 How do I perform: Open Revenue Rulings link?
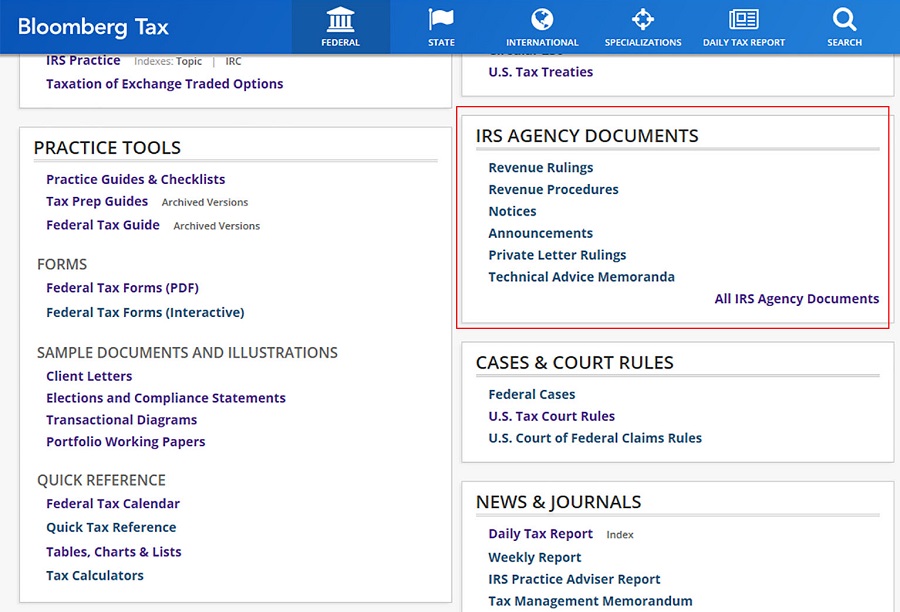click(x=540, y=168)
